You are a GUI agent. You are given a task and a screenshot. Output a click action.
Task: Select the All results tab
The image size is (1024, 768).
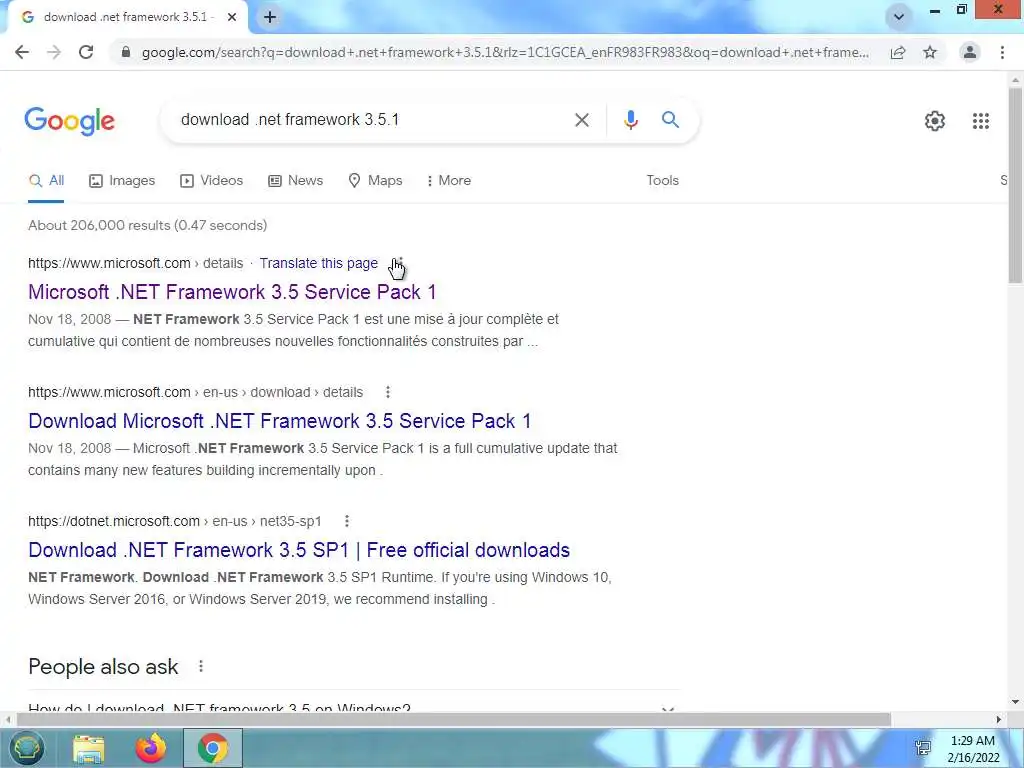[46, 181]
